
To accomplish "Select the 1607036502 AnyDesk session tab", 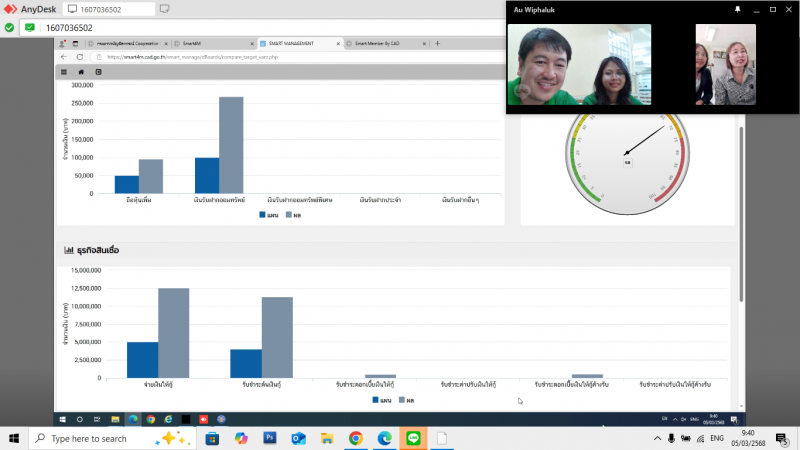I will [x=109, y=9].
